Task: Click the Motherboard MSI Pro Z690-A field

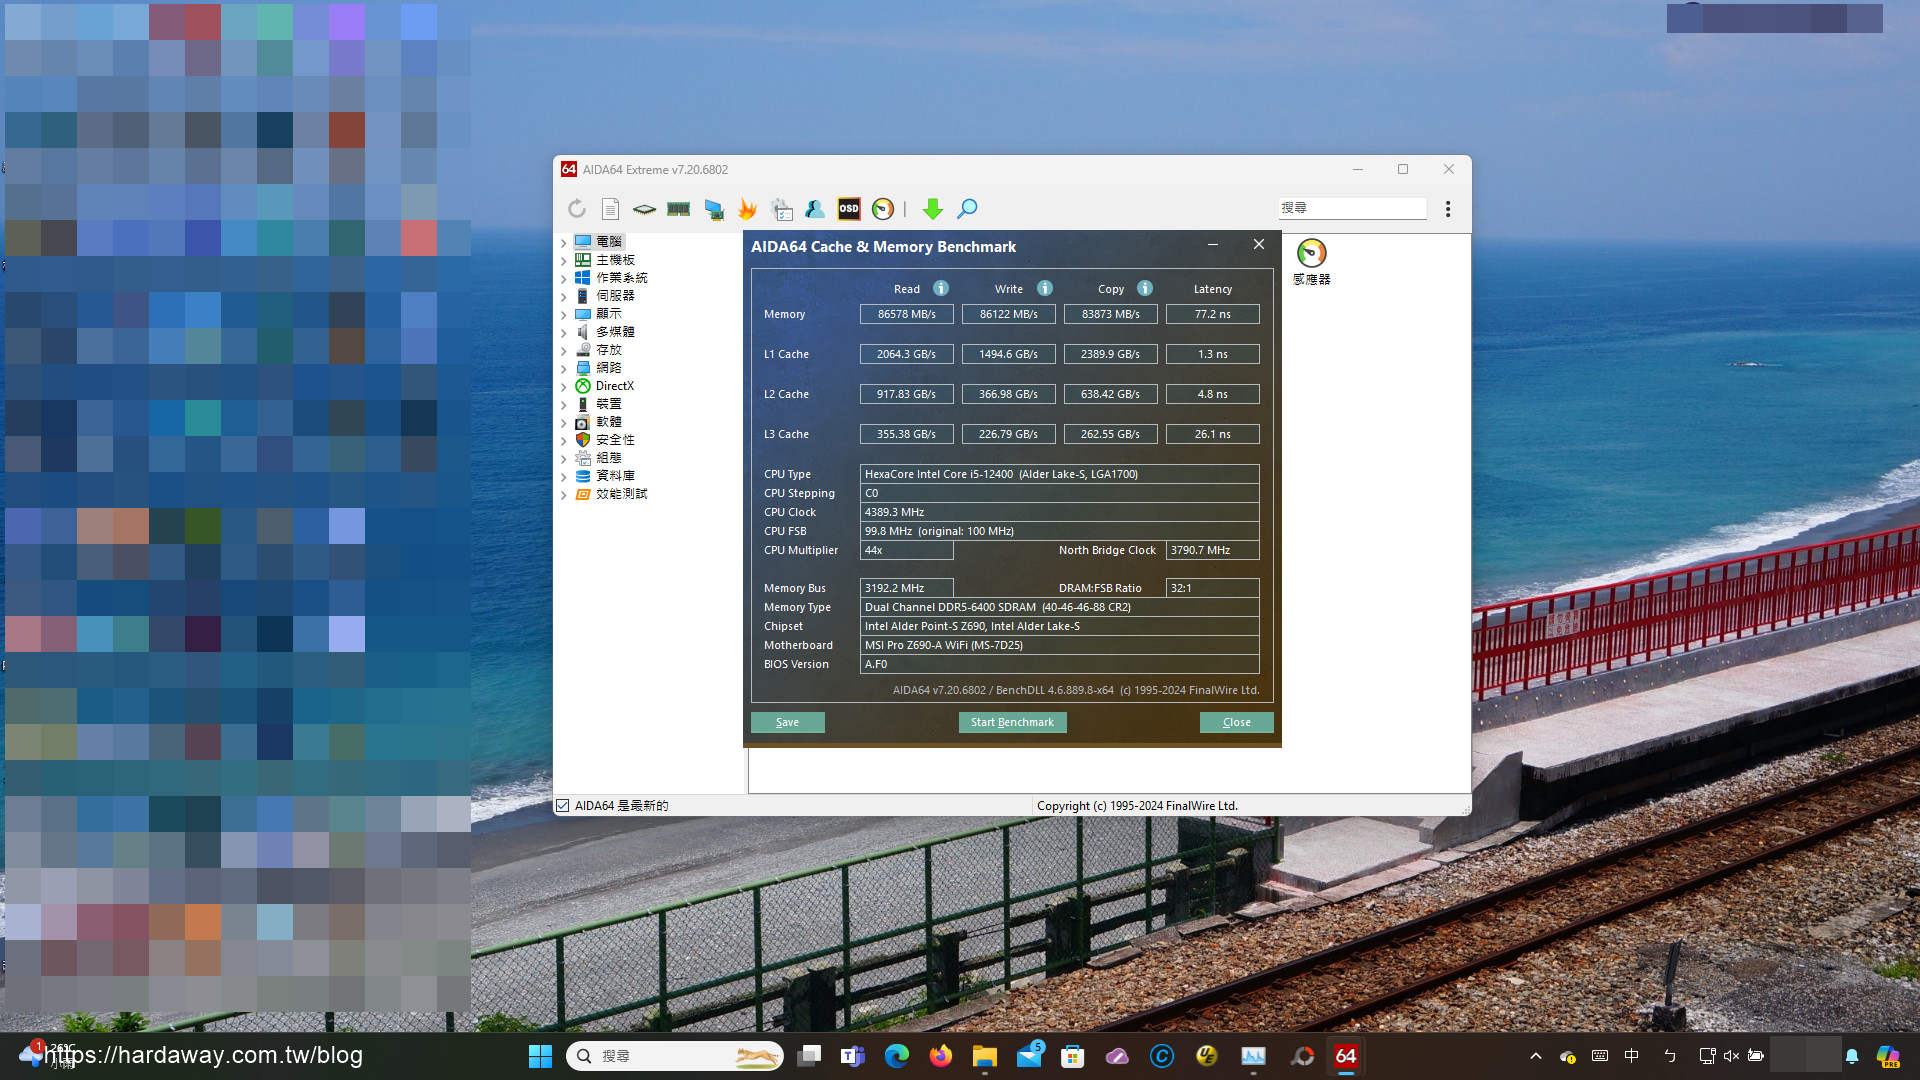Action: 1060,645
